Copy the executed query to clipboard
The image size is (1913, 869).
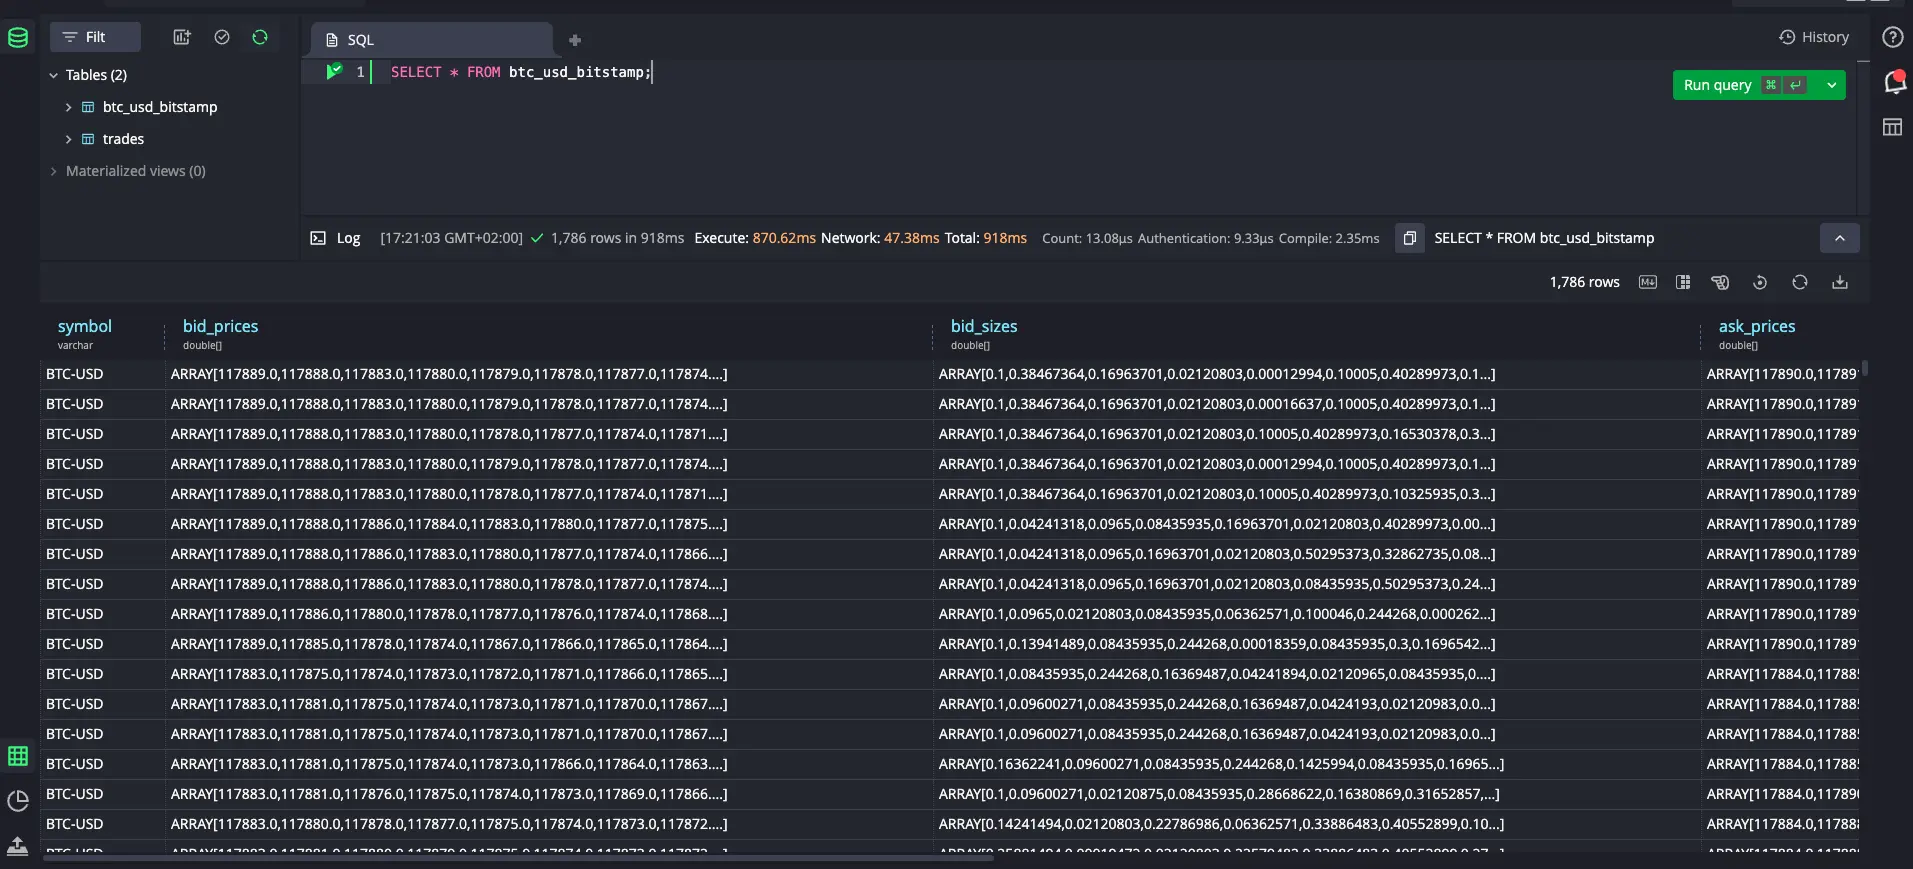pos(1409,238)
